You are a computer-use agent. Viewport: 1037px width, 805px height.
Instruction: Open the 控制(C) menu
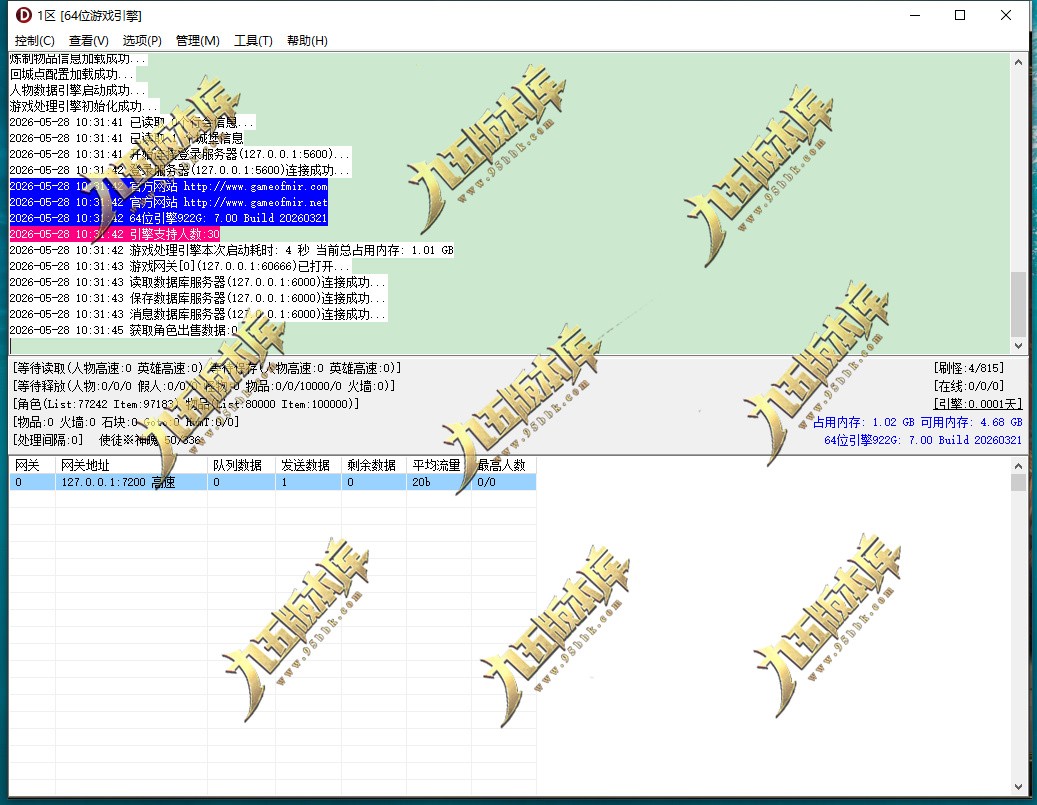pyautogui.click(x=34, y=40)
